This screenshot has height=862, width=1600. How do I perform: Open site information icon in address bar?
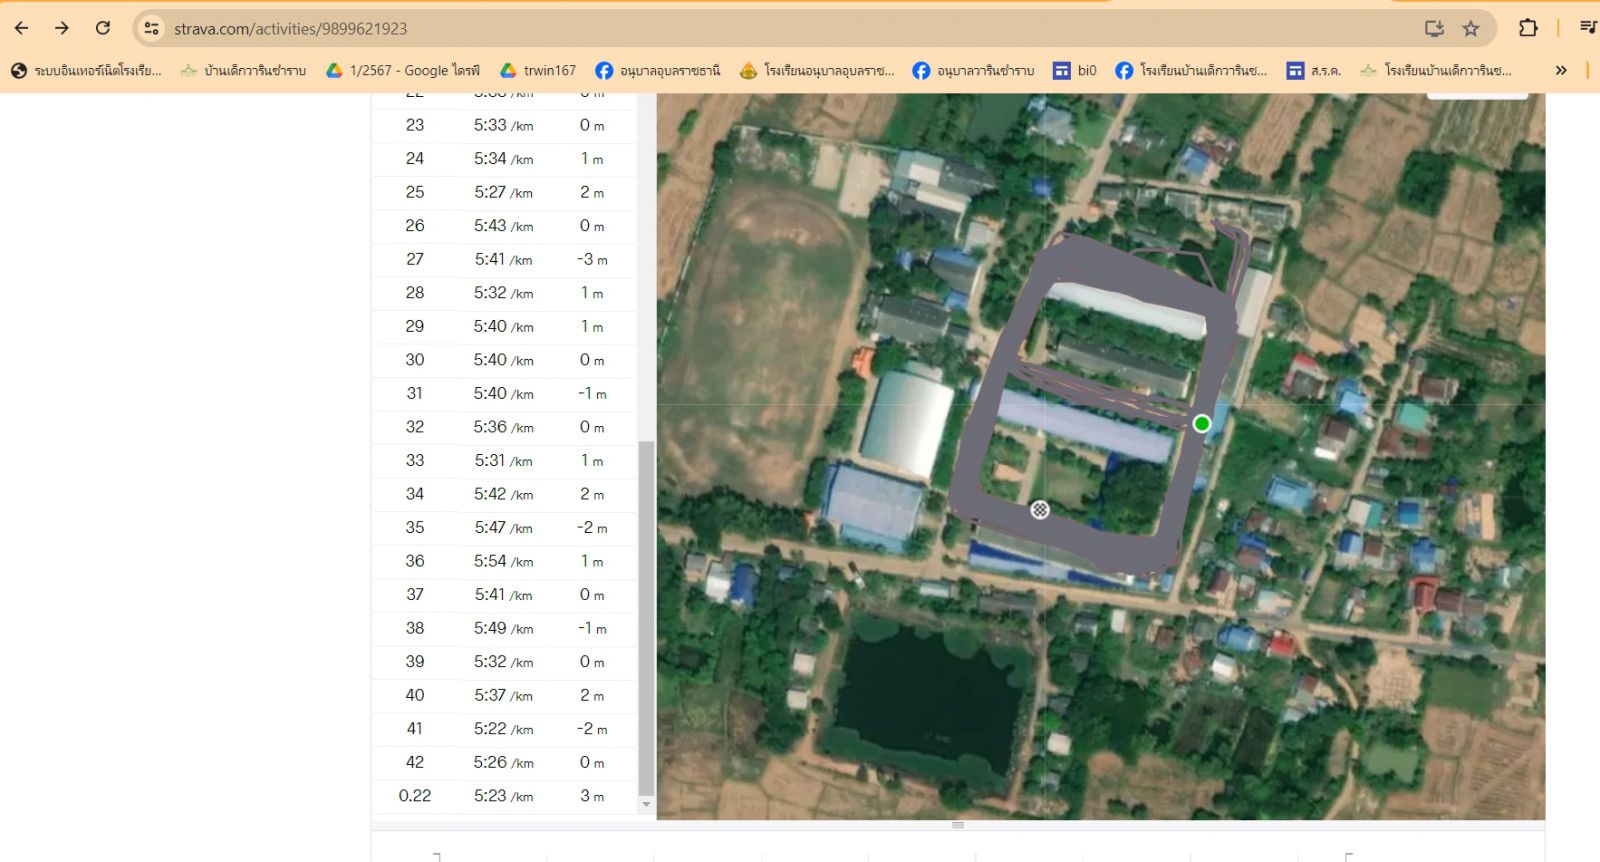click(152, 28)
